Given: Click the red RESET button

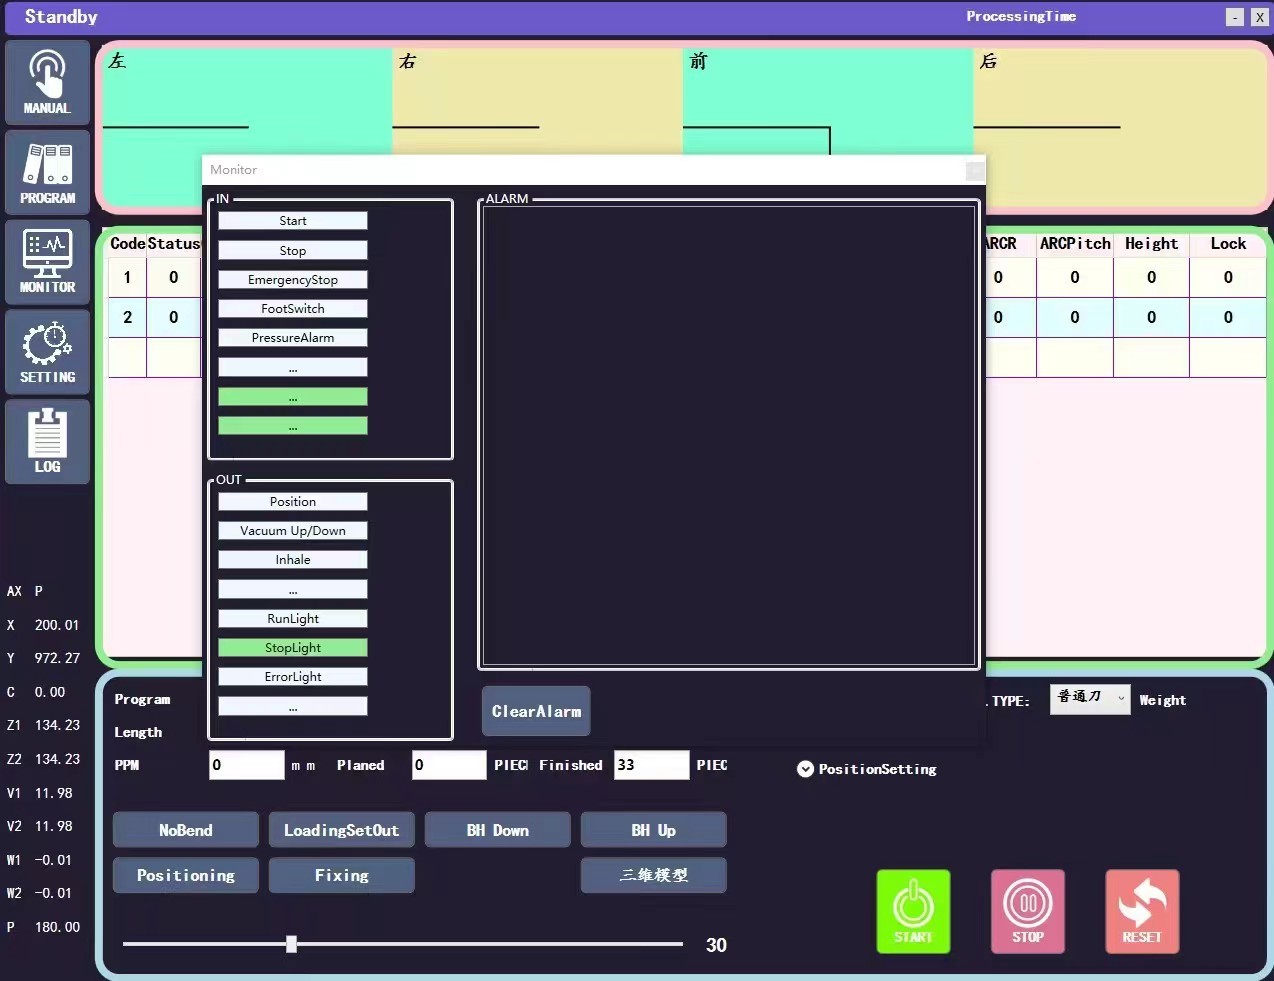Looking at the screenshot, I should click(x=1141, y=911).
